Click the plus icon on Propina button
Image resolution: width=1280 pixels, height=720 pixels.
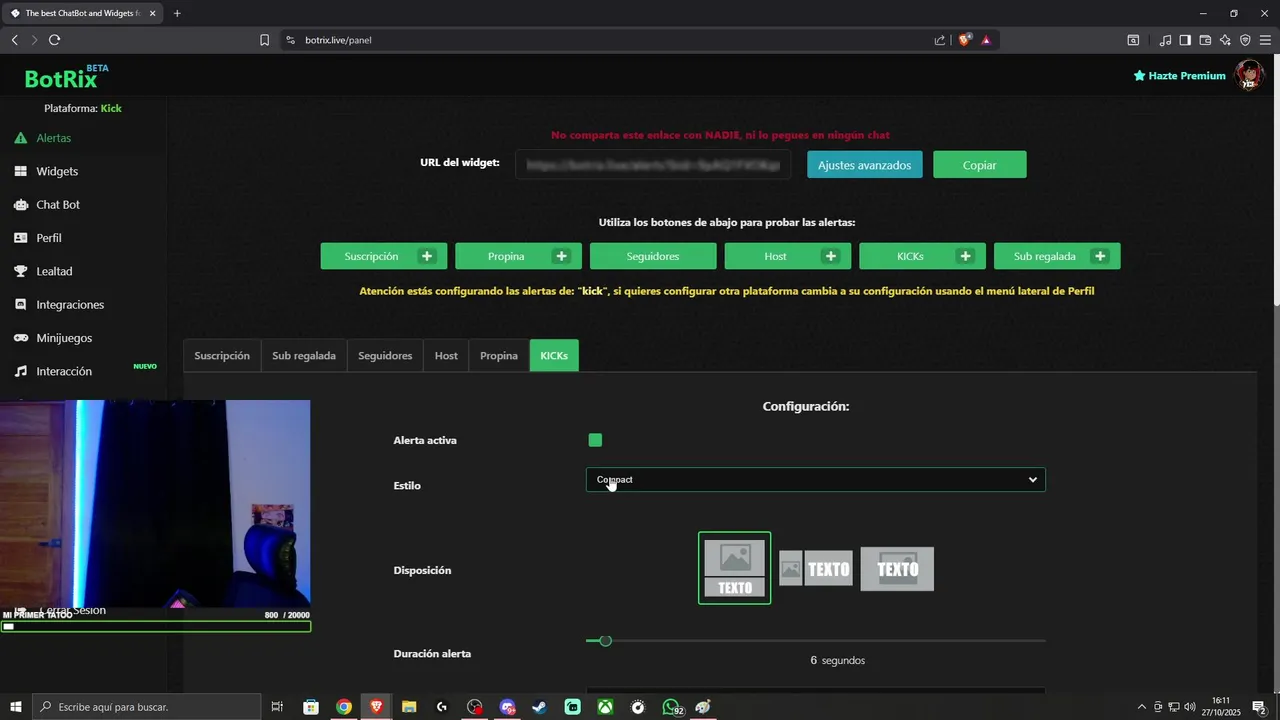(x=561, y=256)
